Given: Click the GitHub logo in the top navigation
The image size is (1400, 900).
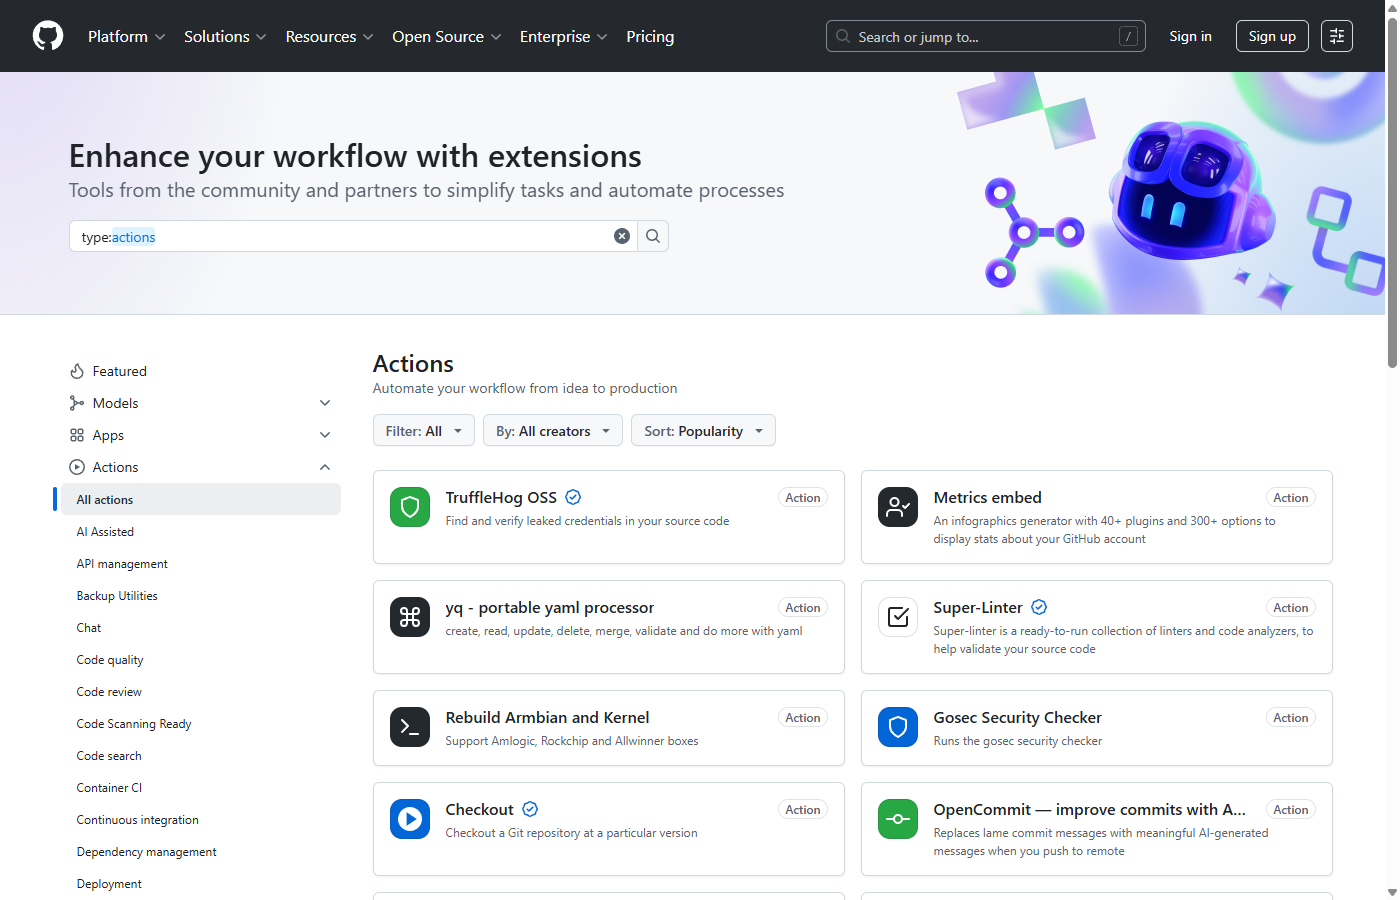Looking at the screenshot, I should click(47, 35).
